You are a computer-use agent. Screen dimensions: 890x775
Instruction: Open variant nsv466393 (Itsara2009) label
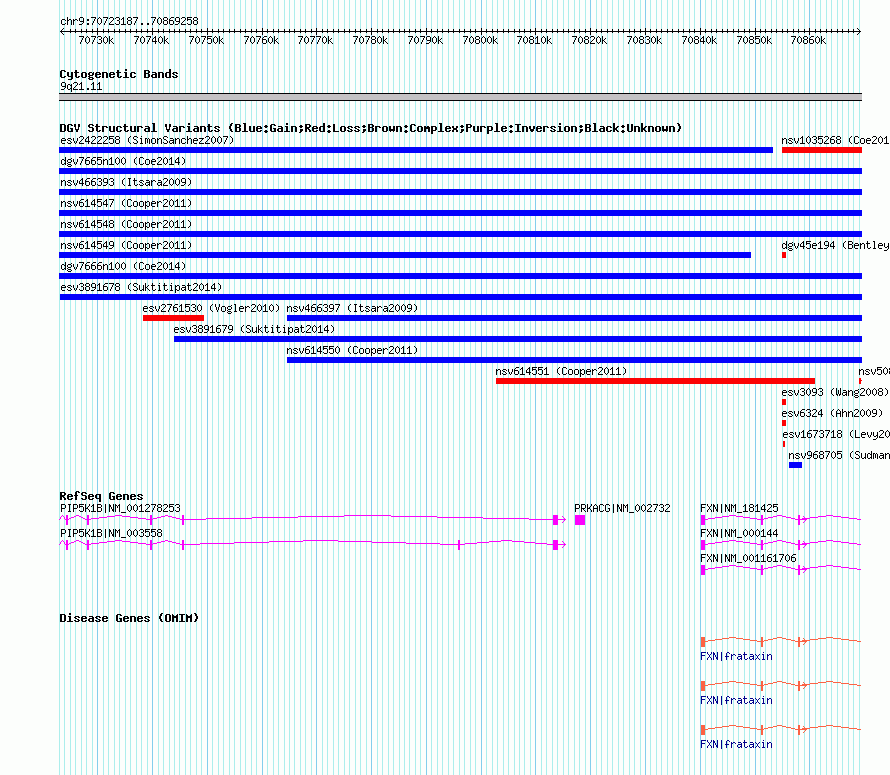pyautogui.click(x=126, y=182)
